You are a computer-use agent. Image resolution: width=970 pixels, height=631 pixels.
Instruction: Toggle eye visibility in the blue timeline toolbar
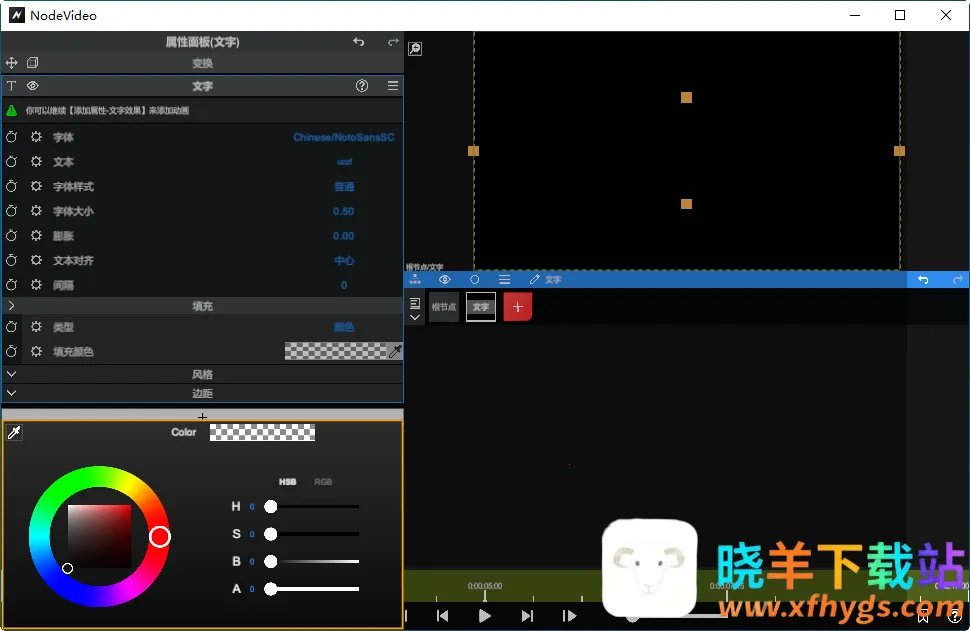(445, 280)
